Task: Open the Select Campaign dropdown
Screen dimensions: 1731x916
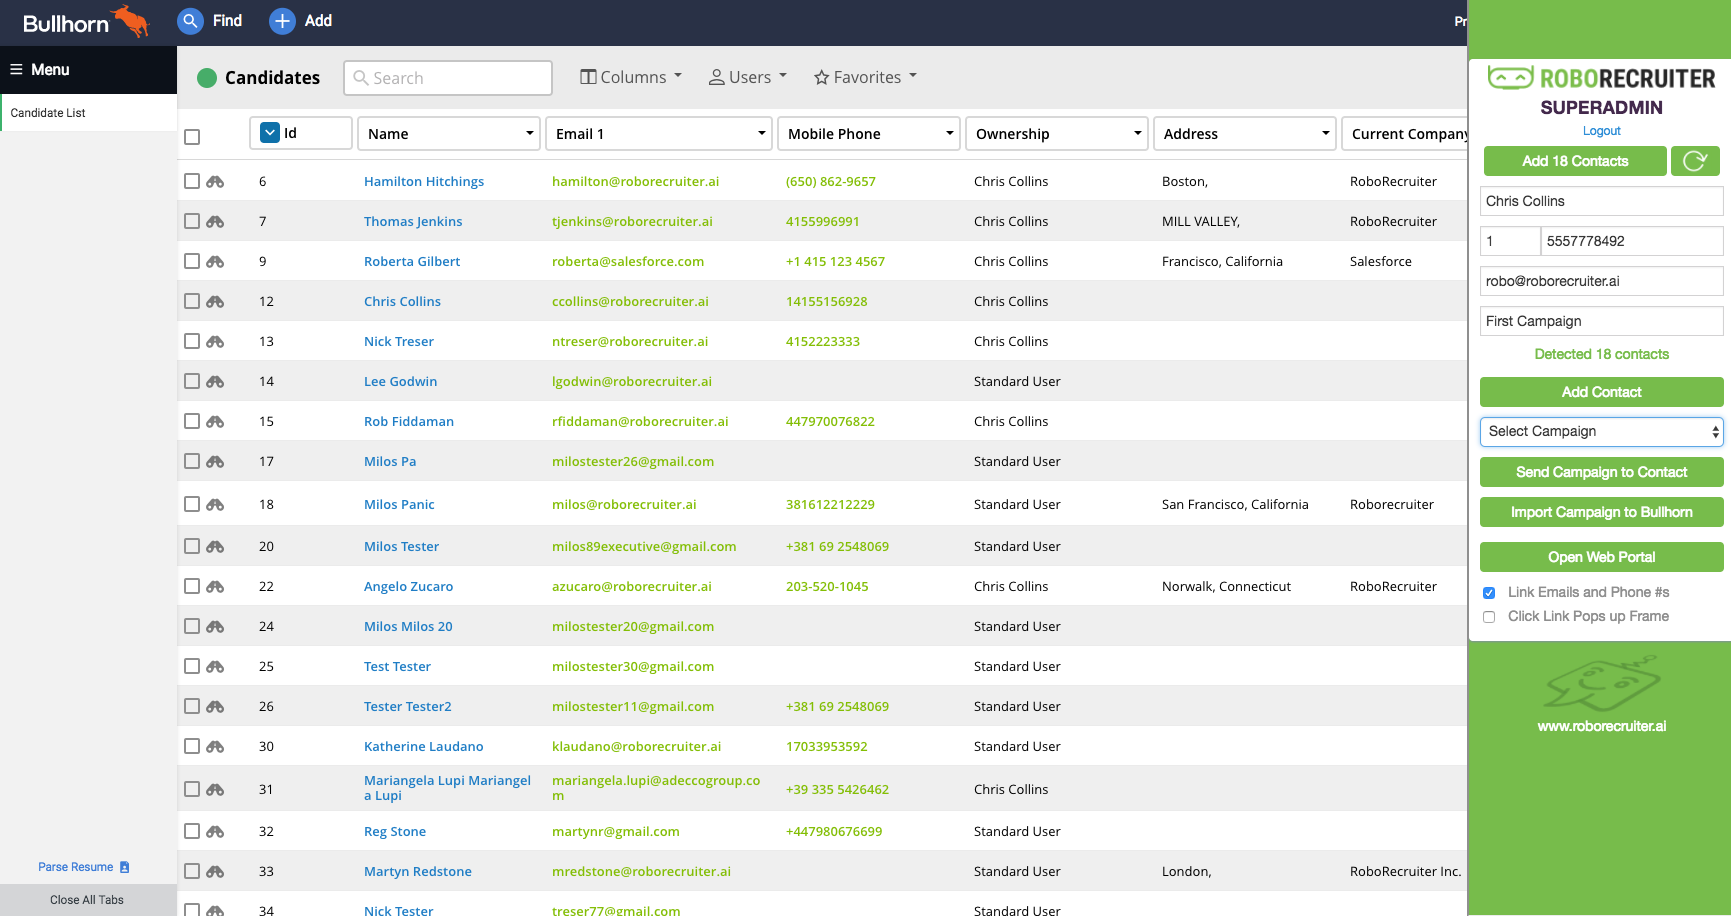Action: point(1602,432)
